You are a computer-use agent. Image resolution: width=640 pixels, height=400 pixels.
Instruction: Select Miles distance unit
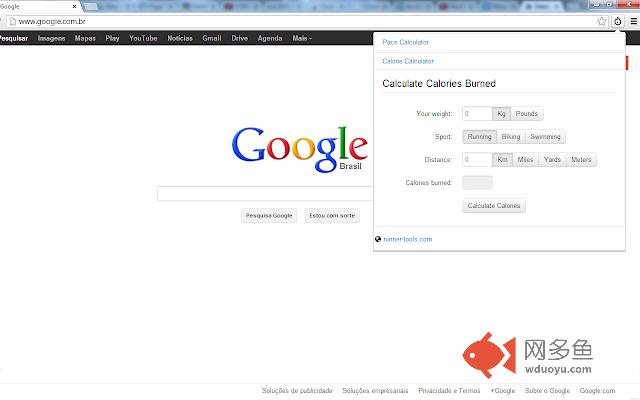pos(525,160)
